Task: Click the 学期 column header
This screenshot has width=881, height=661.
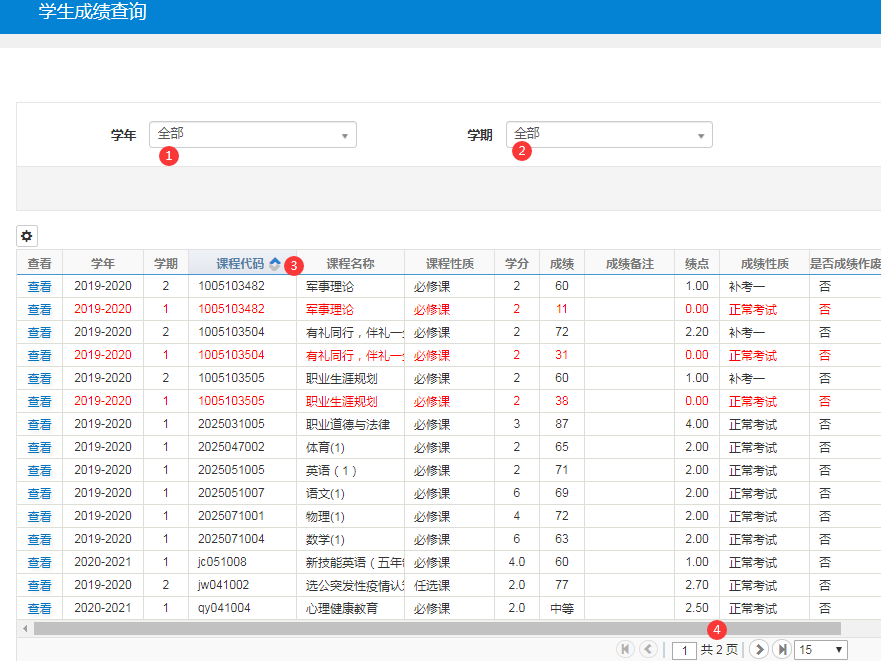Action: 166,264
